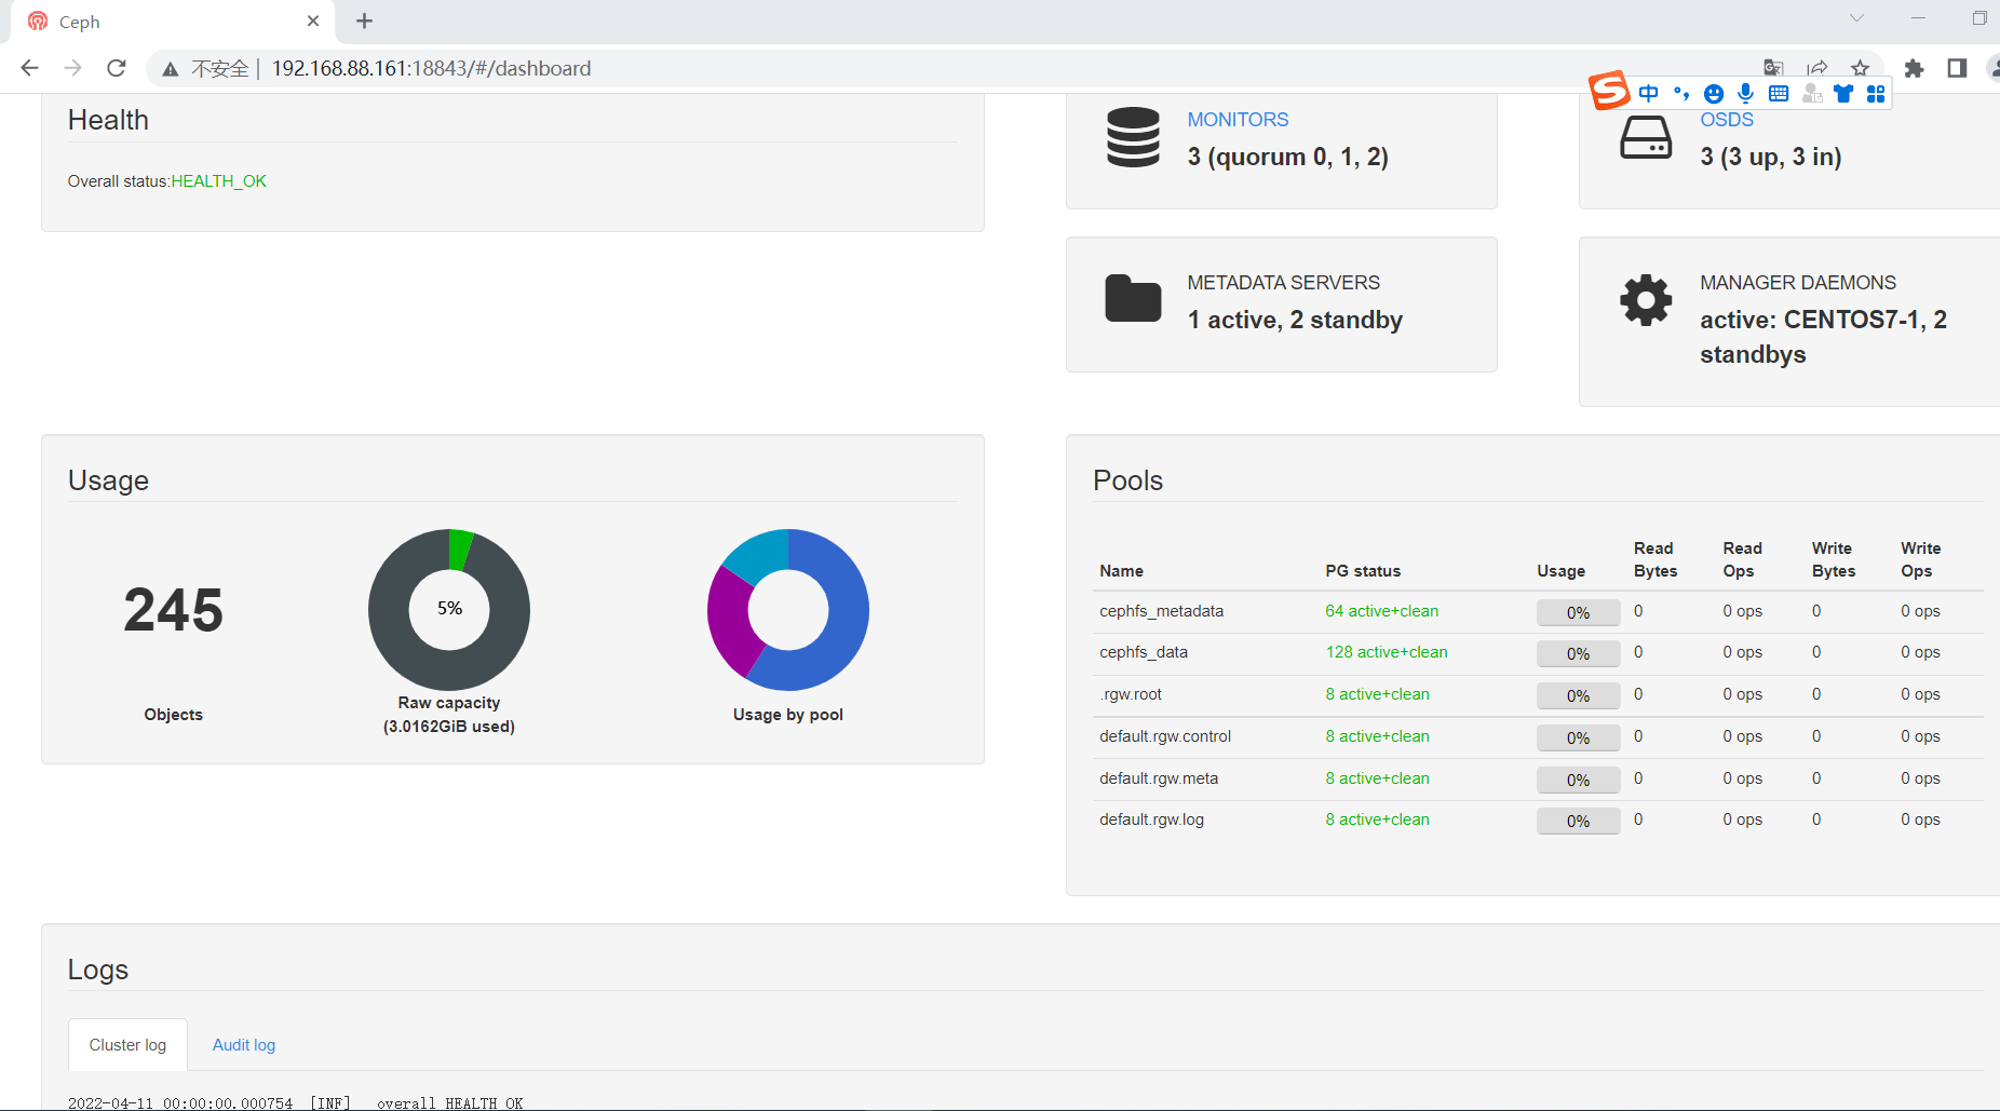Click the Usage column header in Pools
The image size is (2000, 1111).
(1560, 571)
